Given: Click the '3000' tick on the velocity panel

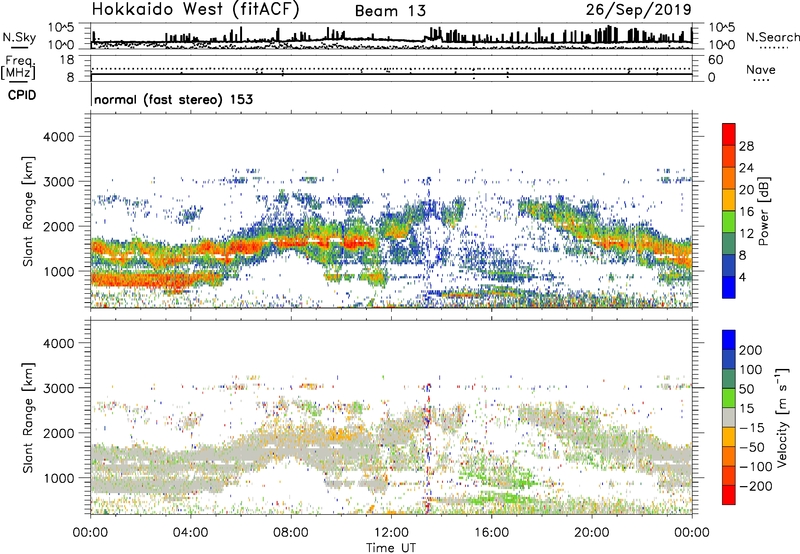Looking at the screenshot, I should [x=58, y=388].
